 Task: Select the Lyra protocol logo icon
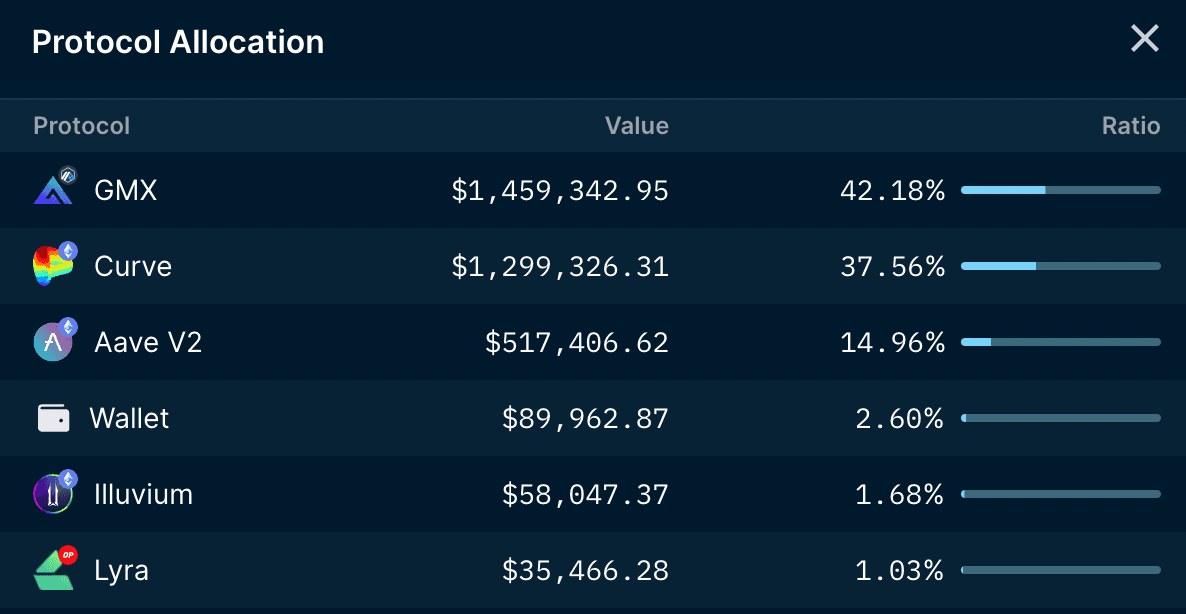54,570
